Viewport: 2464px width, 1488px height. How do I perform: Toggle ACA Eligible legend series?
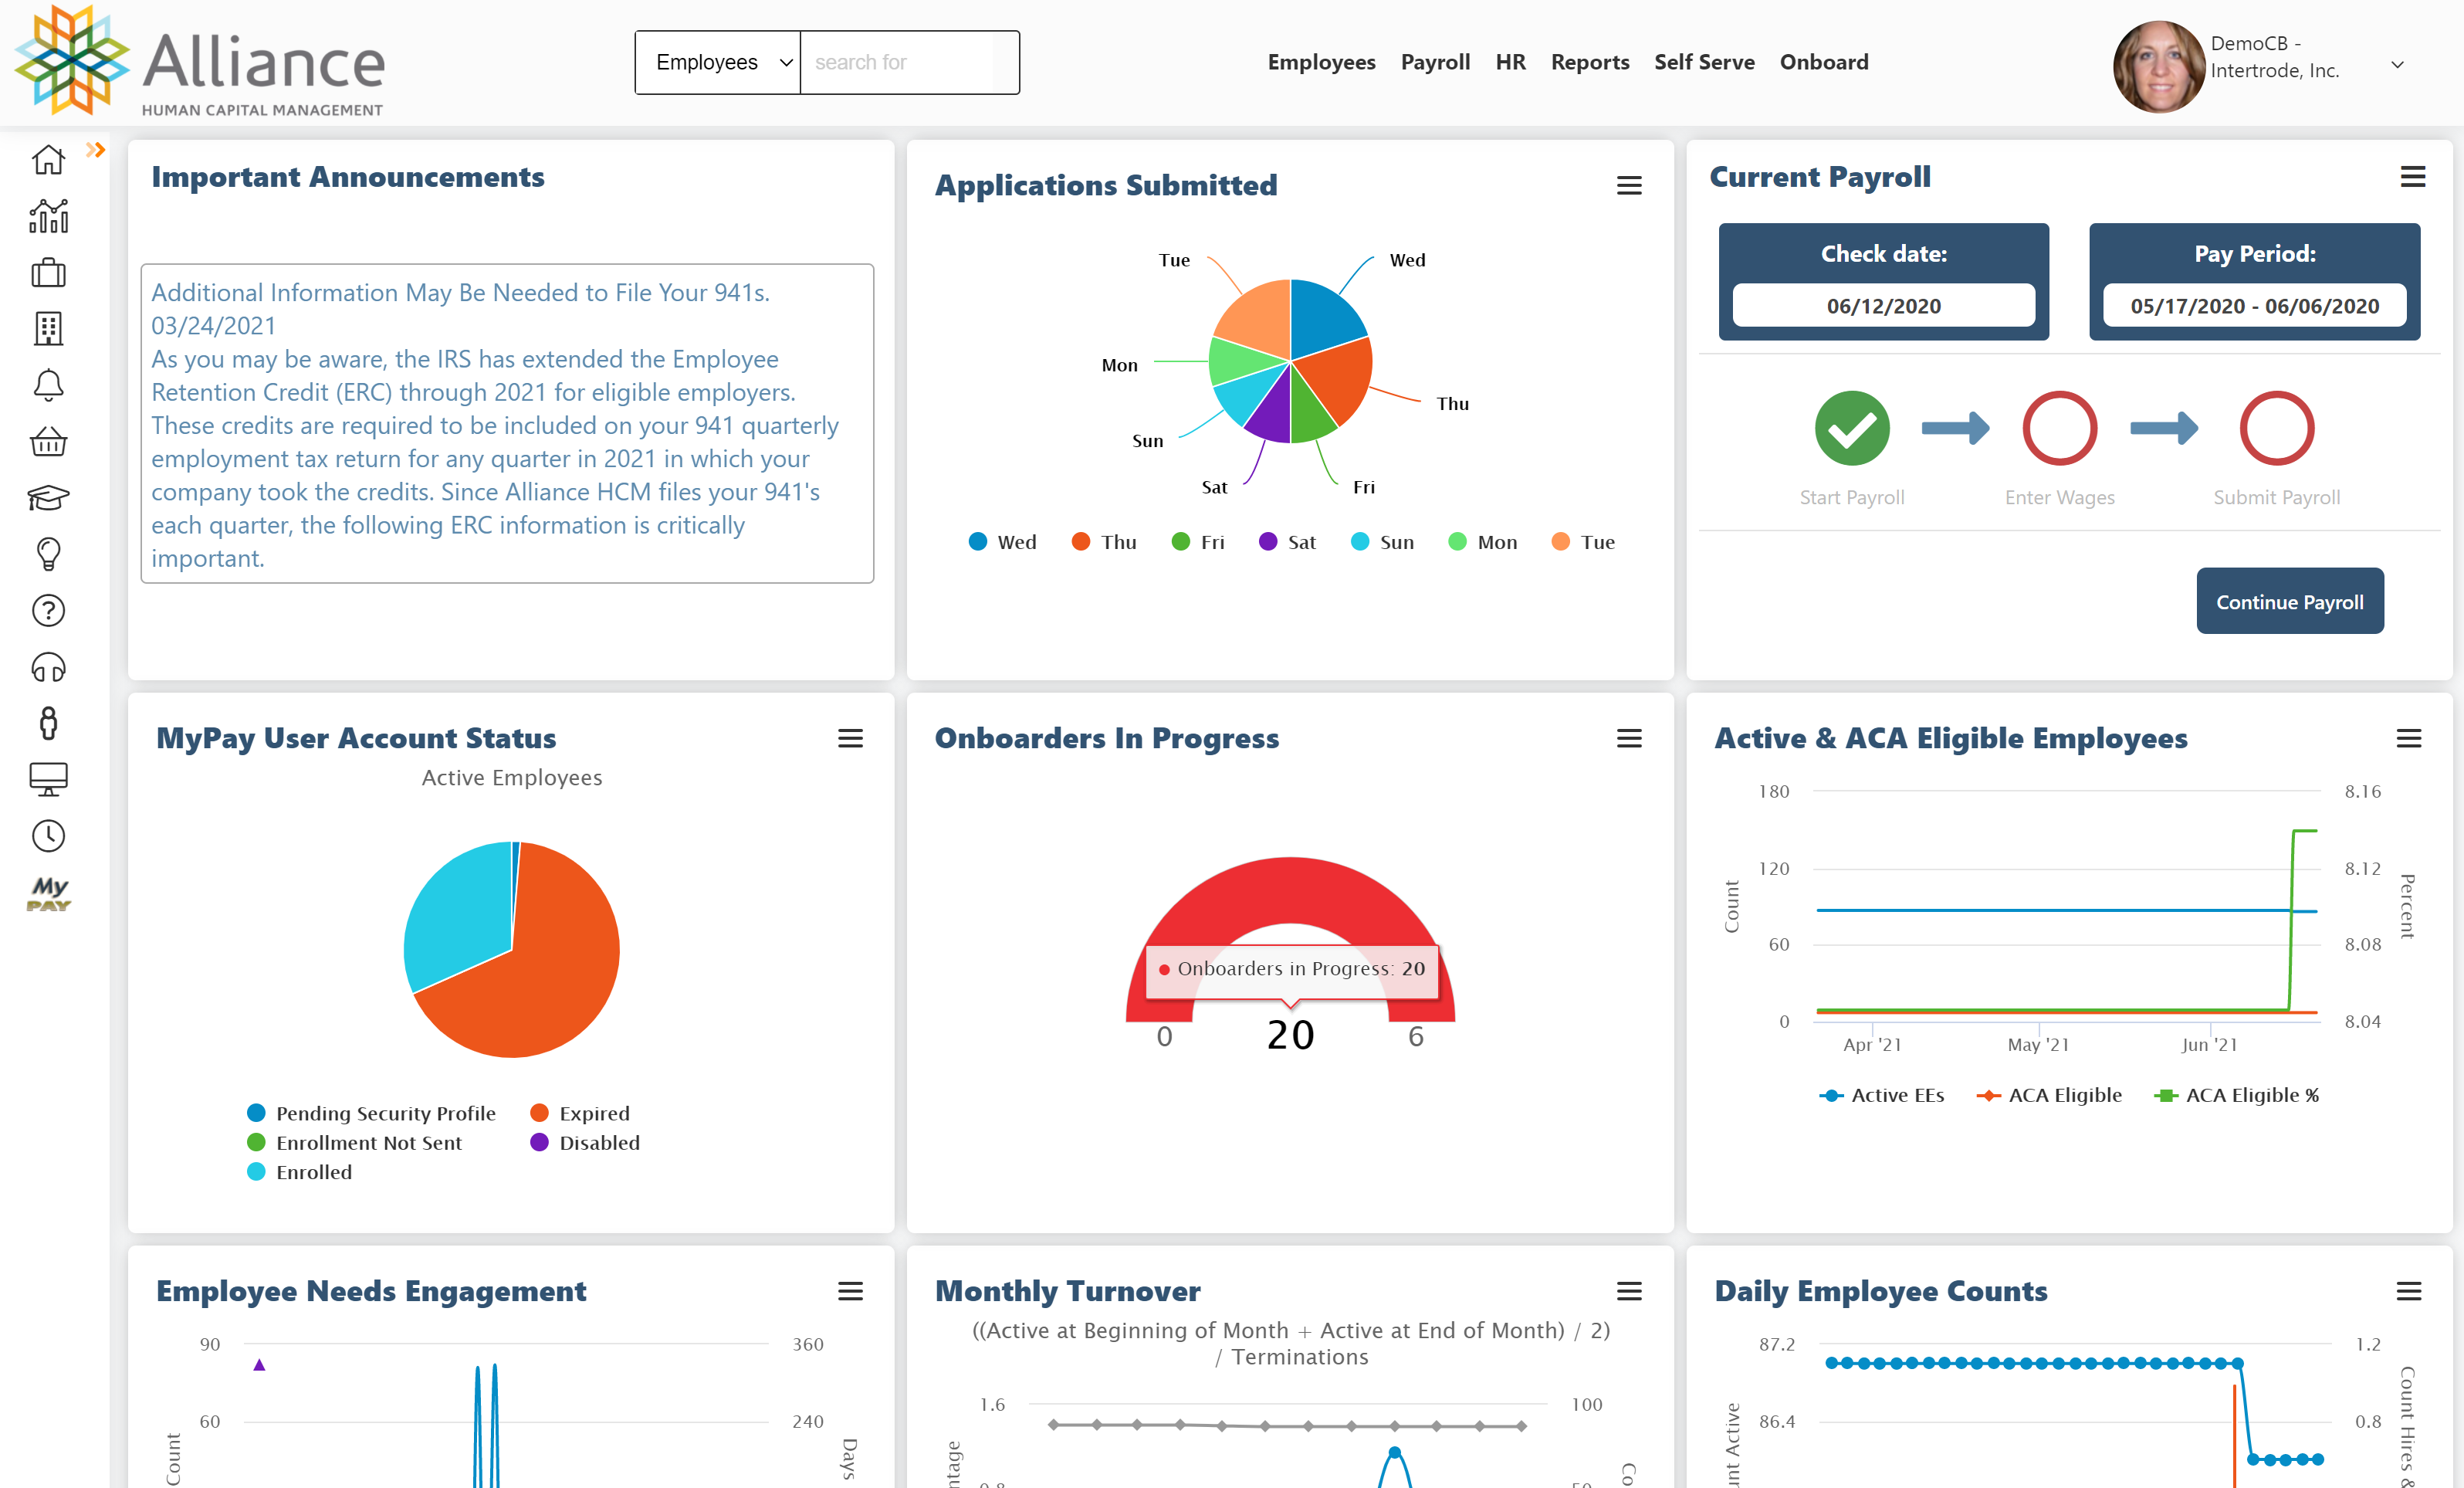click(2049, 1095)
